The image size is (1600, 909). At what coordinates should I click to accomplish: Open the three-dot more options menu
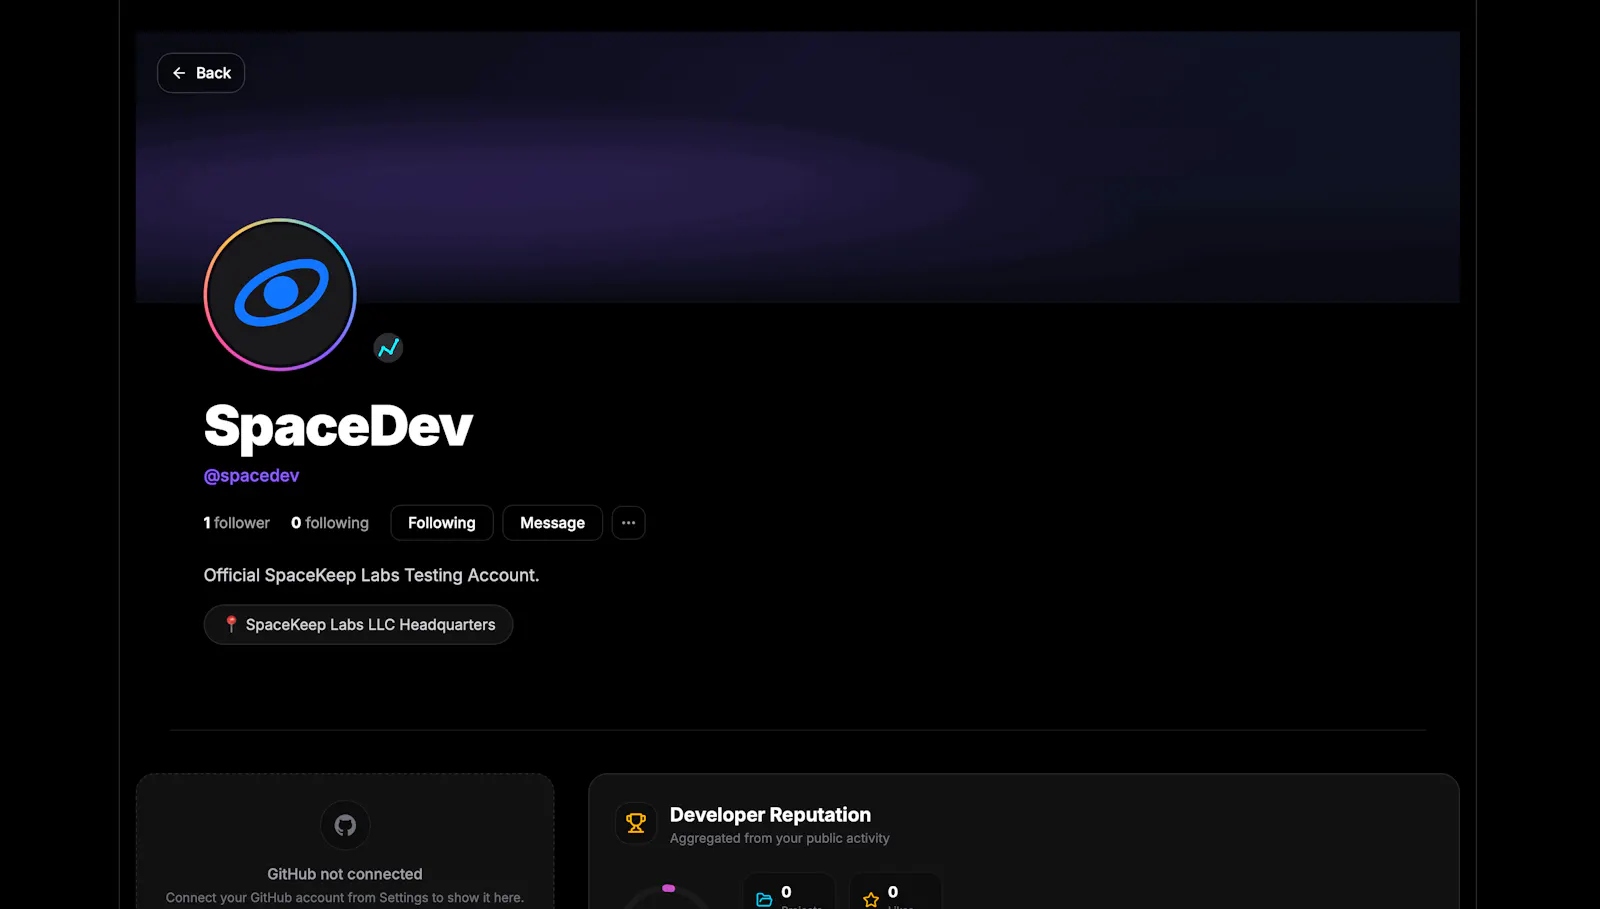coord(628,523)
